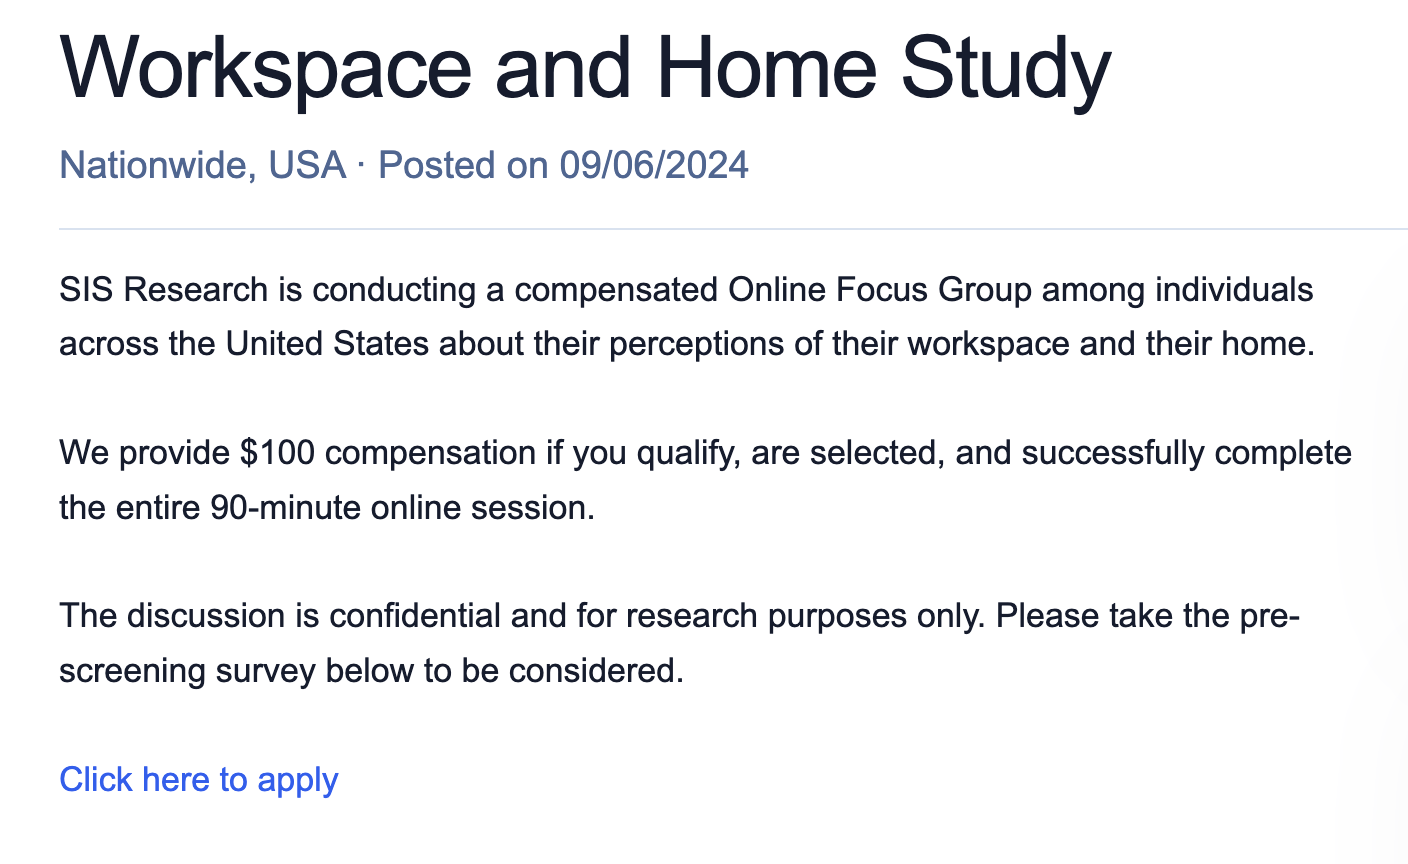Viewport: 1408px width, 864px height.
Task: Click the word "Study" in the title
Action: (1006, 67)
